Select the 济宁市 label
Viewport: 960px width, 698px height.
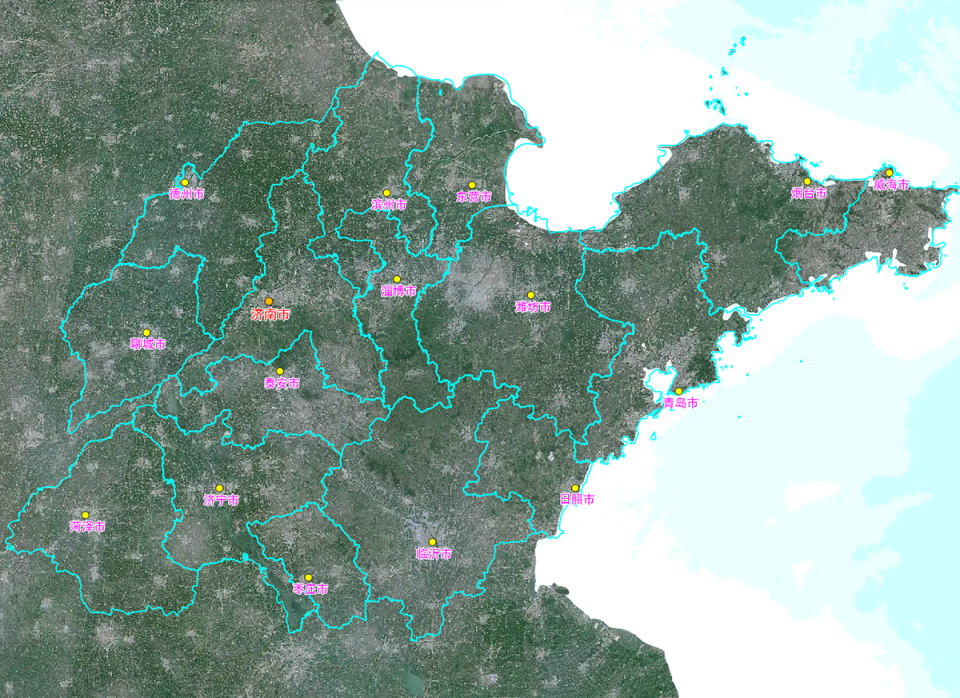click(x=221, y=500)
